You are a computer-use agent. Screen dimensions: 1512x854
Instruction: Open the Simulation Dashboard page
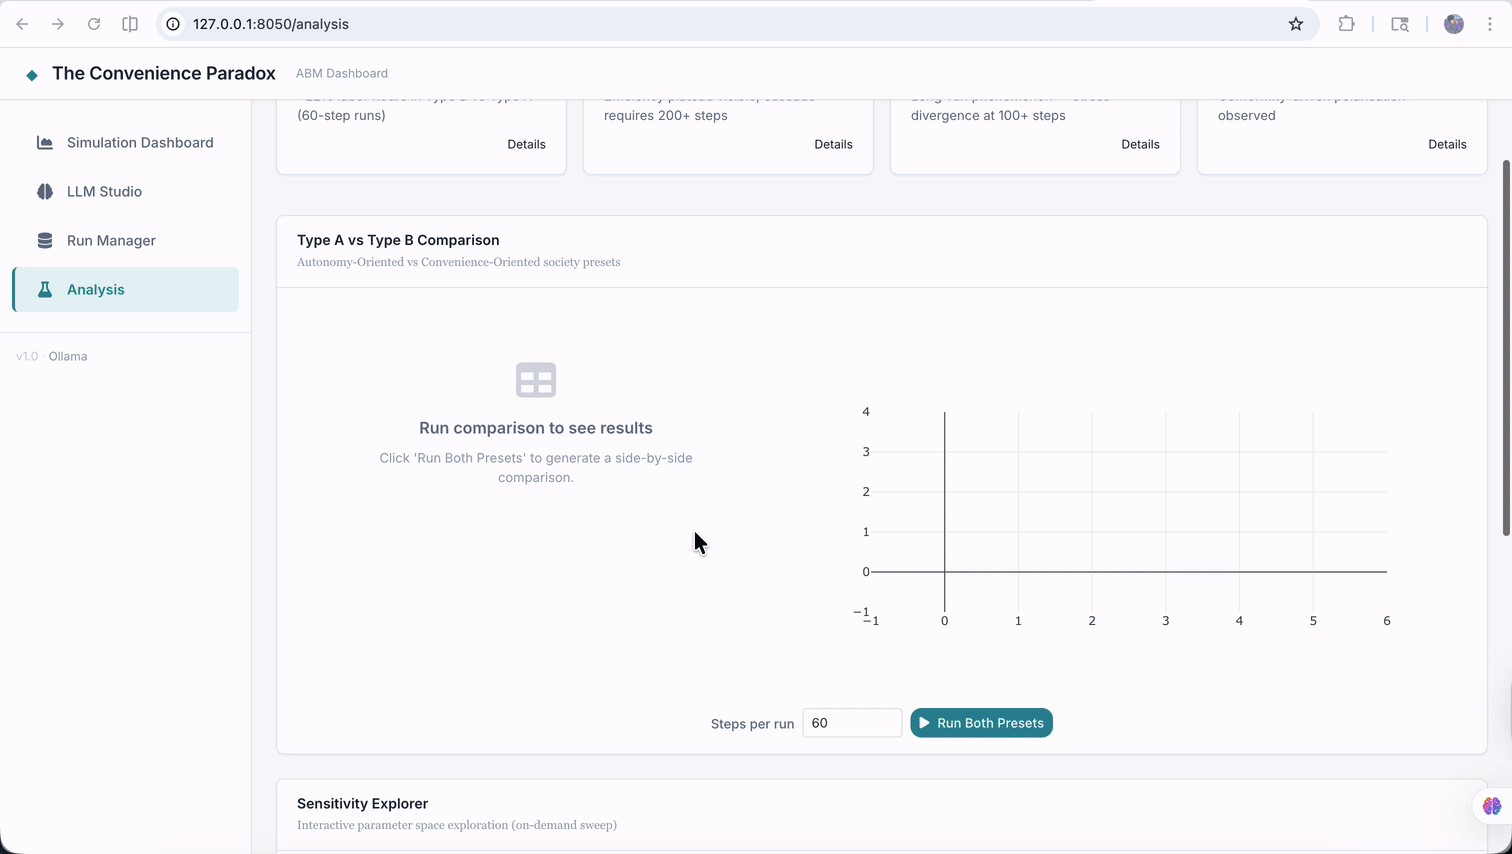coord(125,143)
